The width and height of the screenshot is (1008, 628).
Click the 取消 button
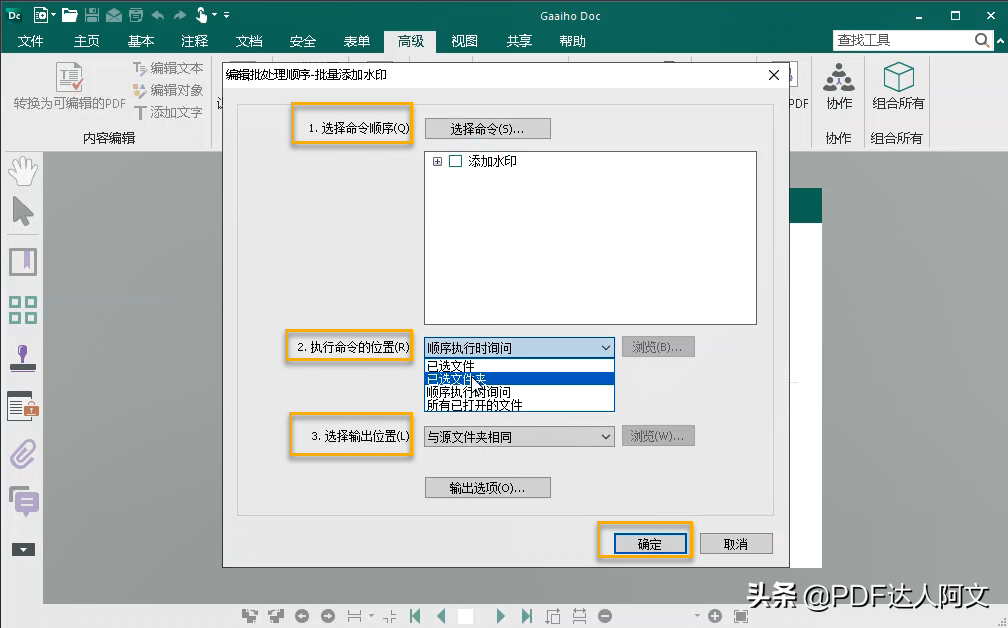click(x=736, y=544)
